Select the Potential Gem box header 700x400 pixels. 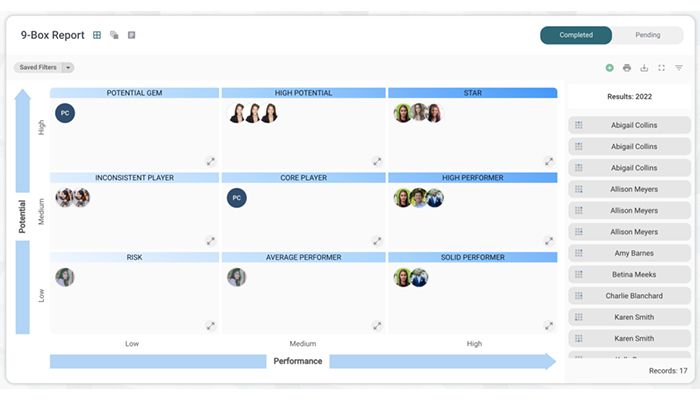coord(134,93)
